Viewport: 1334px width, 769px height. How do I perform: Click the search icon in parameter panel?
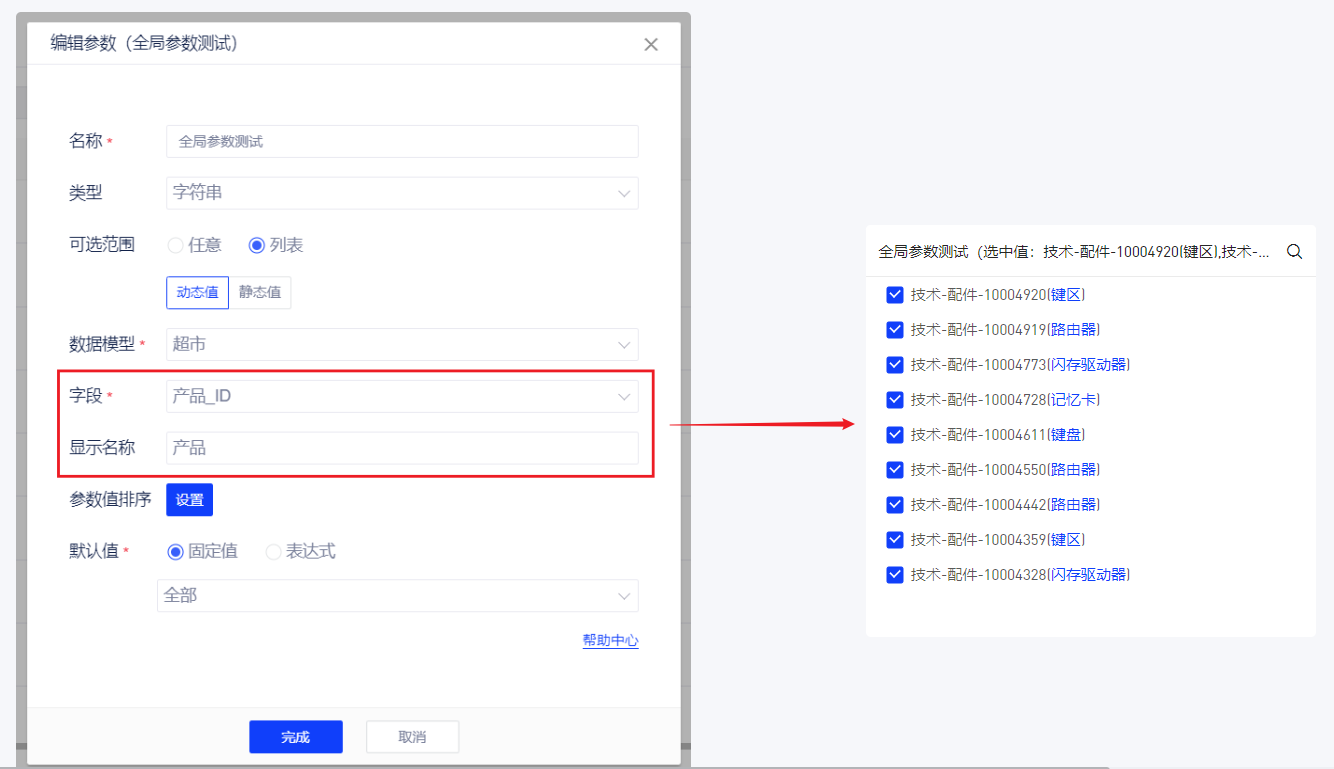(x=1294, y=252)
